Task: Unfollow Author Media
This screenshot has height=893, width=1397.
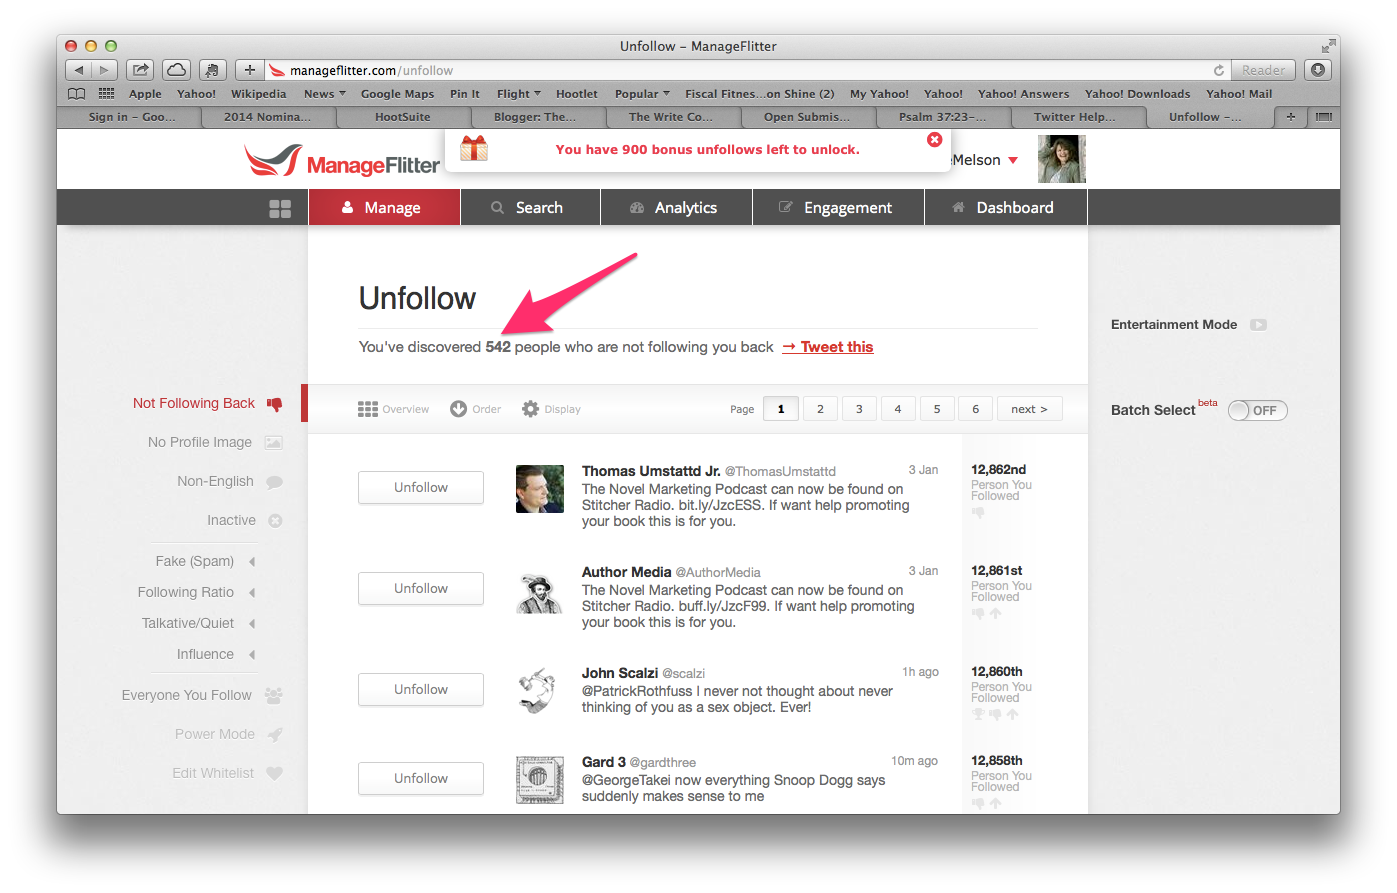Action: coord(421,588)
